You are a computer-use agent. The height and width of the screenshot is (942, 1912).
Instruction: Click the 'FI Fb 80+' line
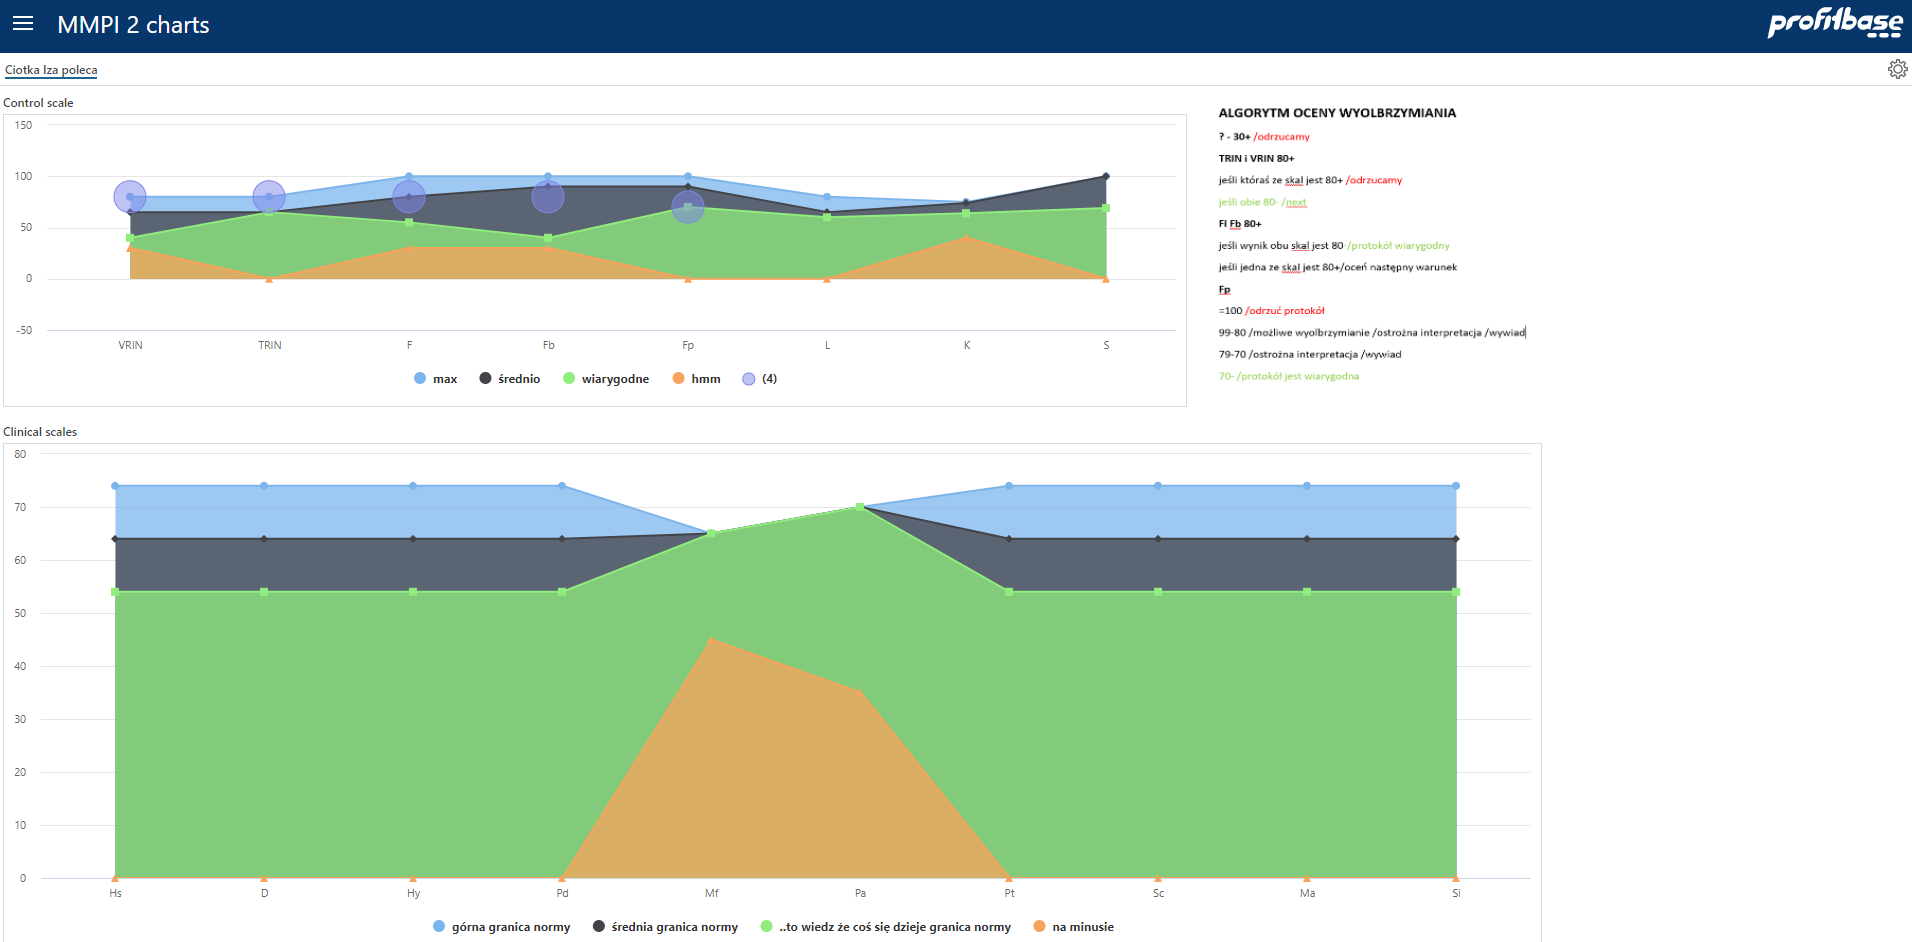click(1239, 224)
